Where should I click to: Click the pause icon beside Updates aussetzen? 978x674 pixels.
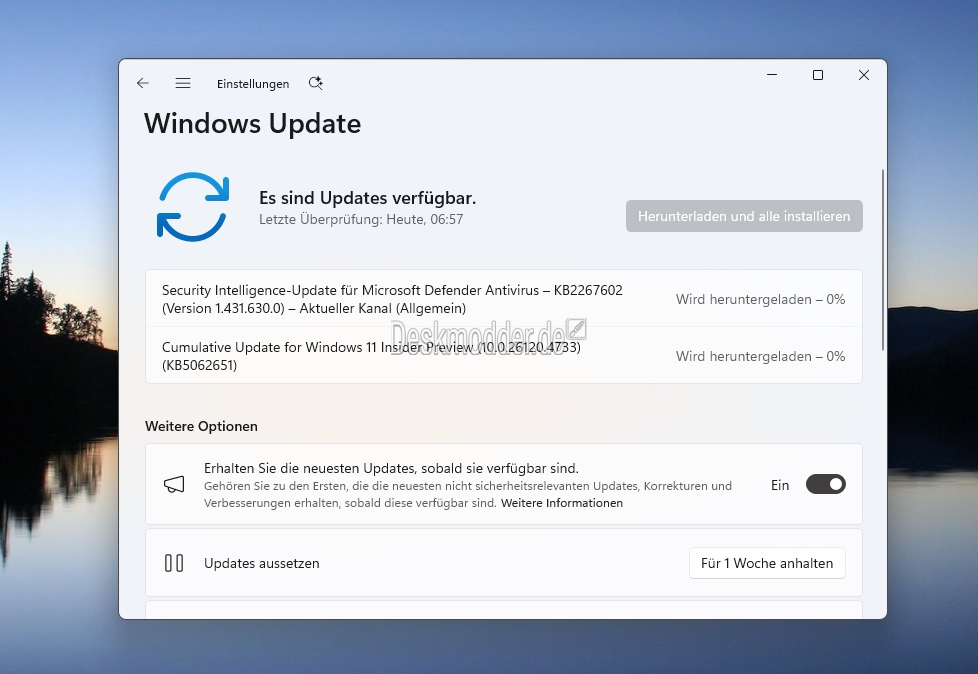pos(174,563)
